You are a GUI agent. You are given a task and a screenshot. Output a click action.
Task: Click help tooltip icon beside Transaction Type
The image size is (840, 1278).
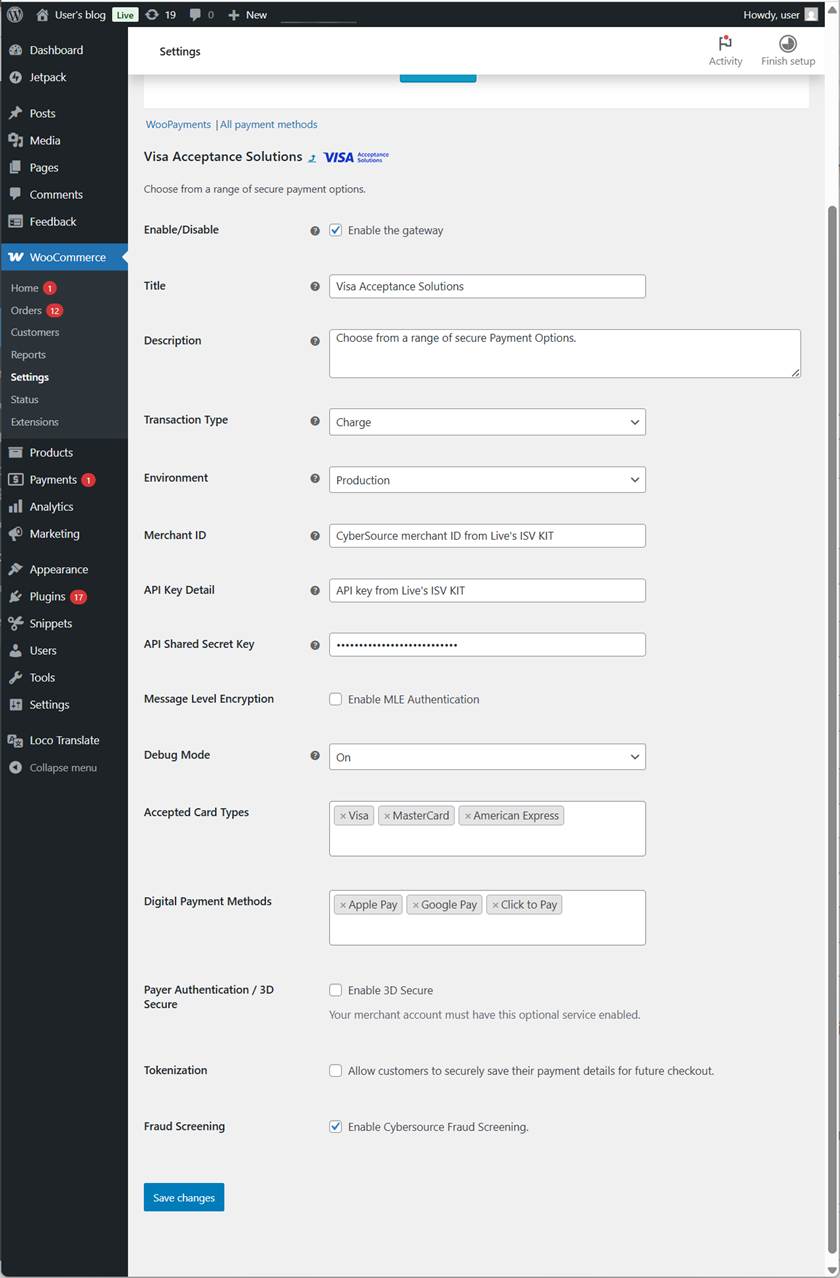(x=315, y=421)
